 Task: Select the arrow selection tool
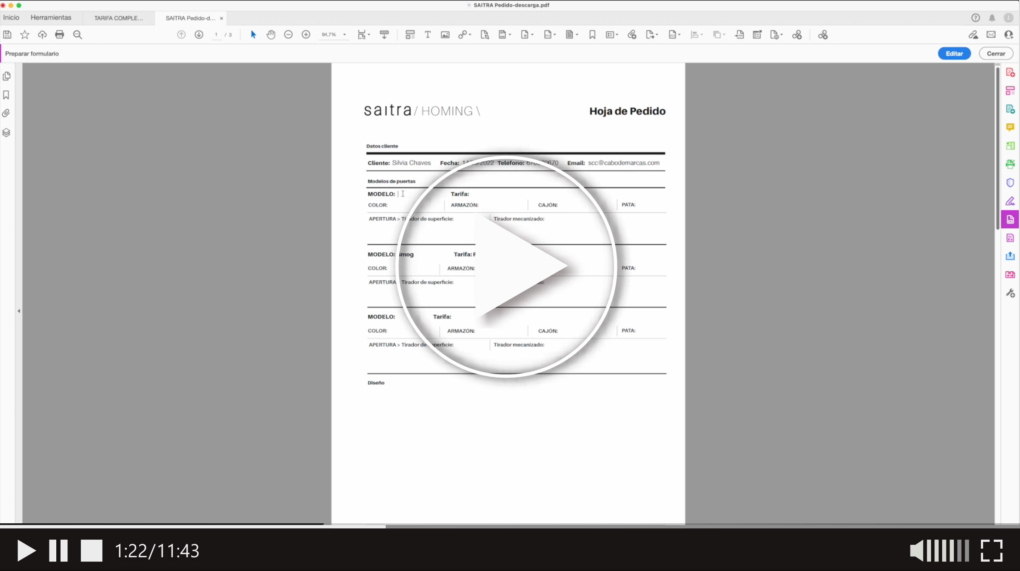coord(253,34)
